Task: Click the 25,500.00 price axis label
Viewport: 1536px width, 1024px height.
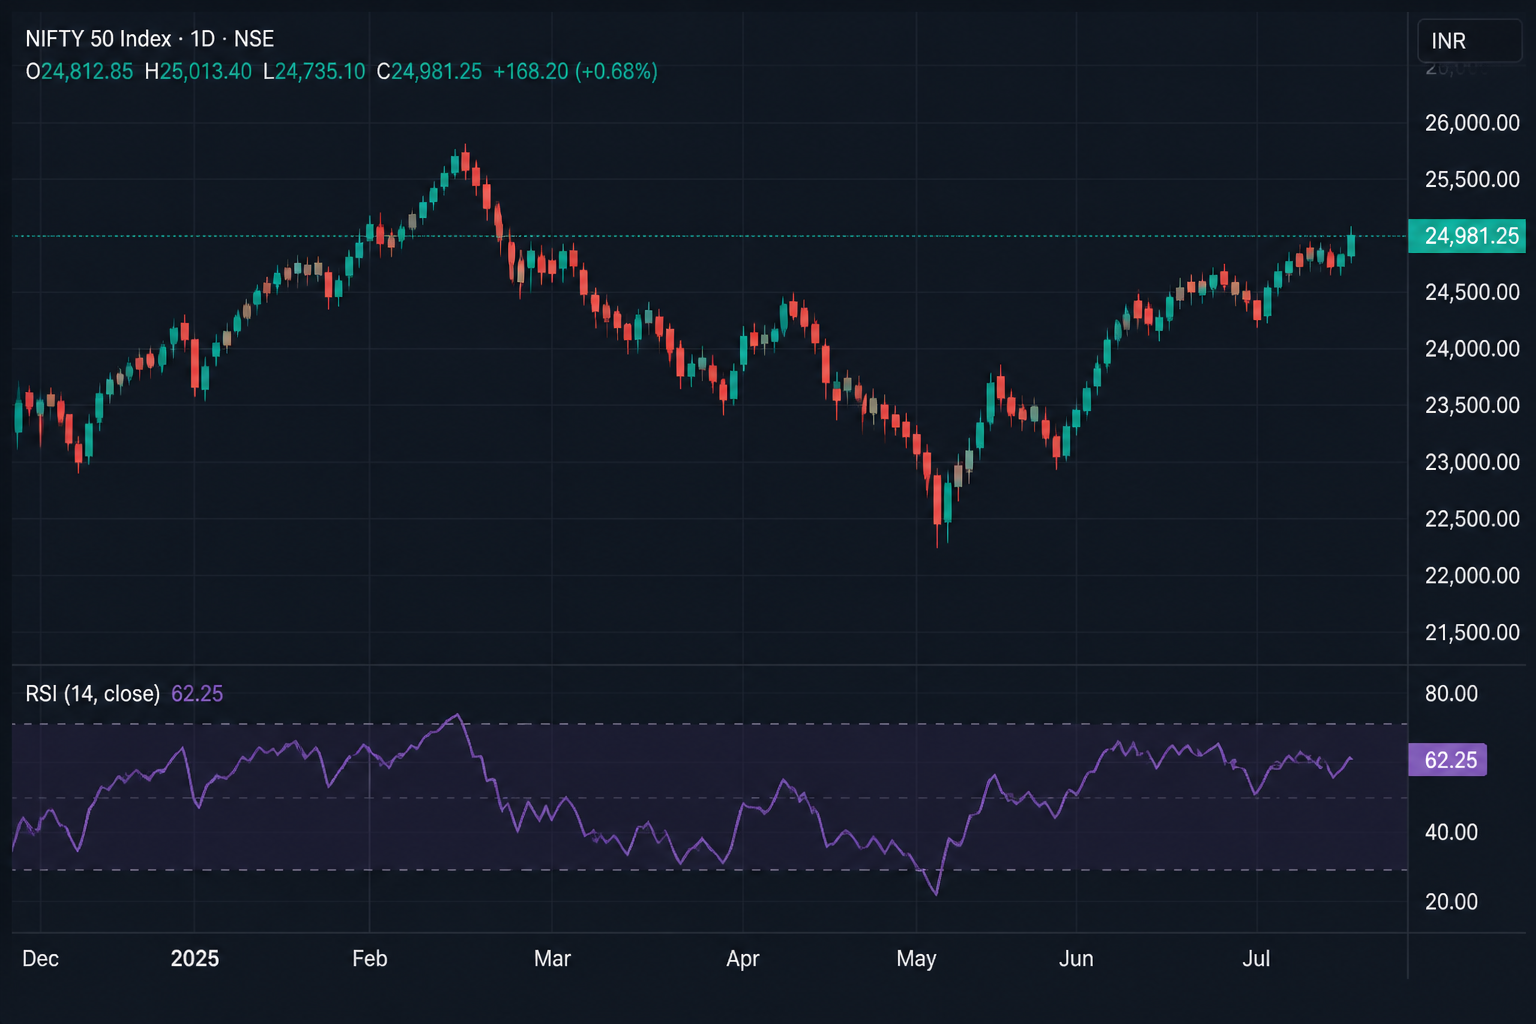Action: click(x=1472, y=180)
